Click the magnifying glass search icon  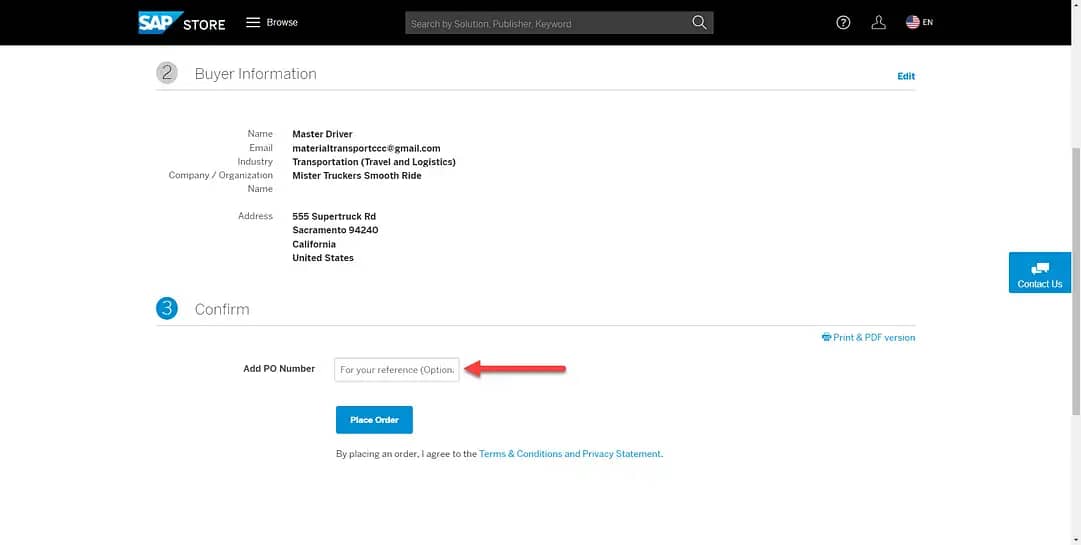tap(699, 23)
